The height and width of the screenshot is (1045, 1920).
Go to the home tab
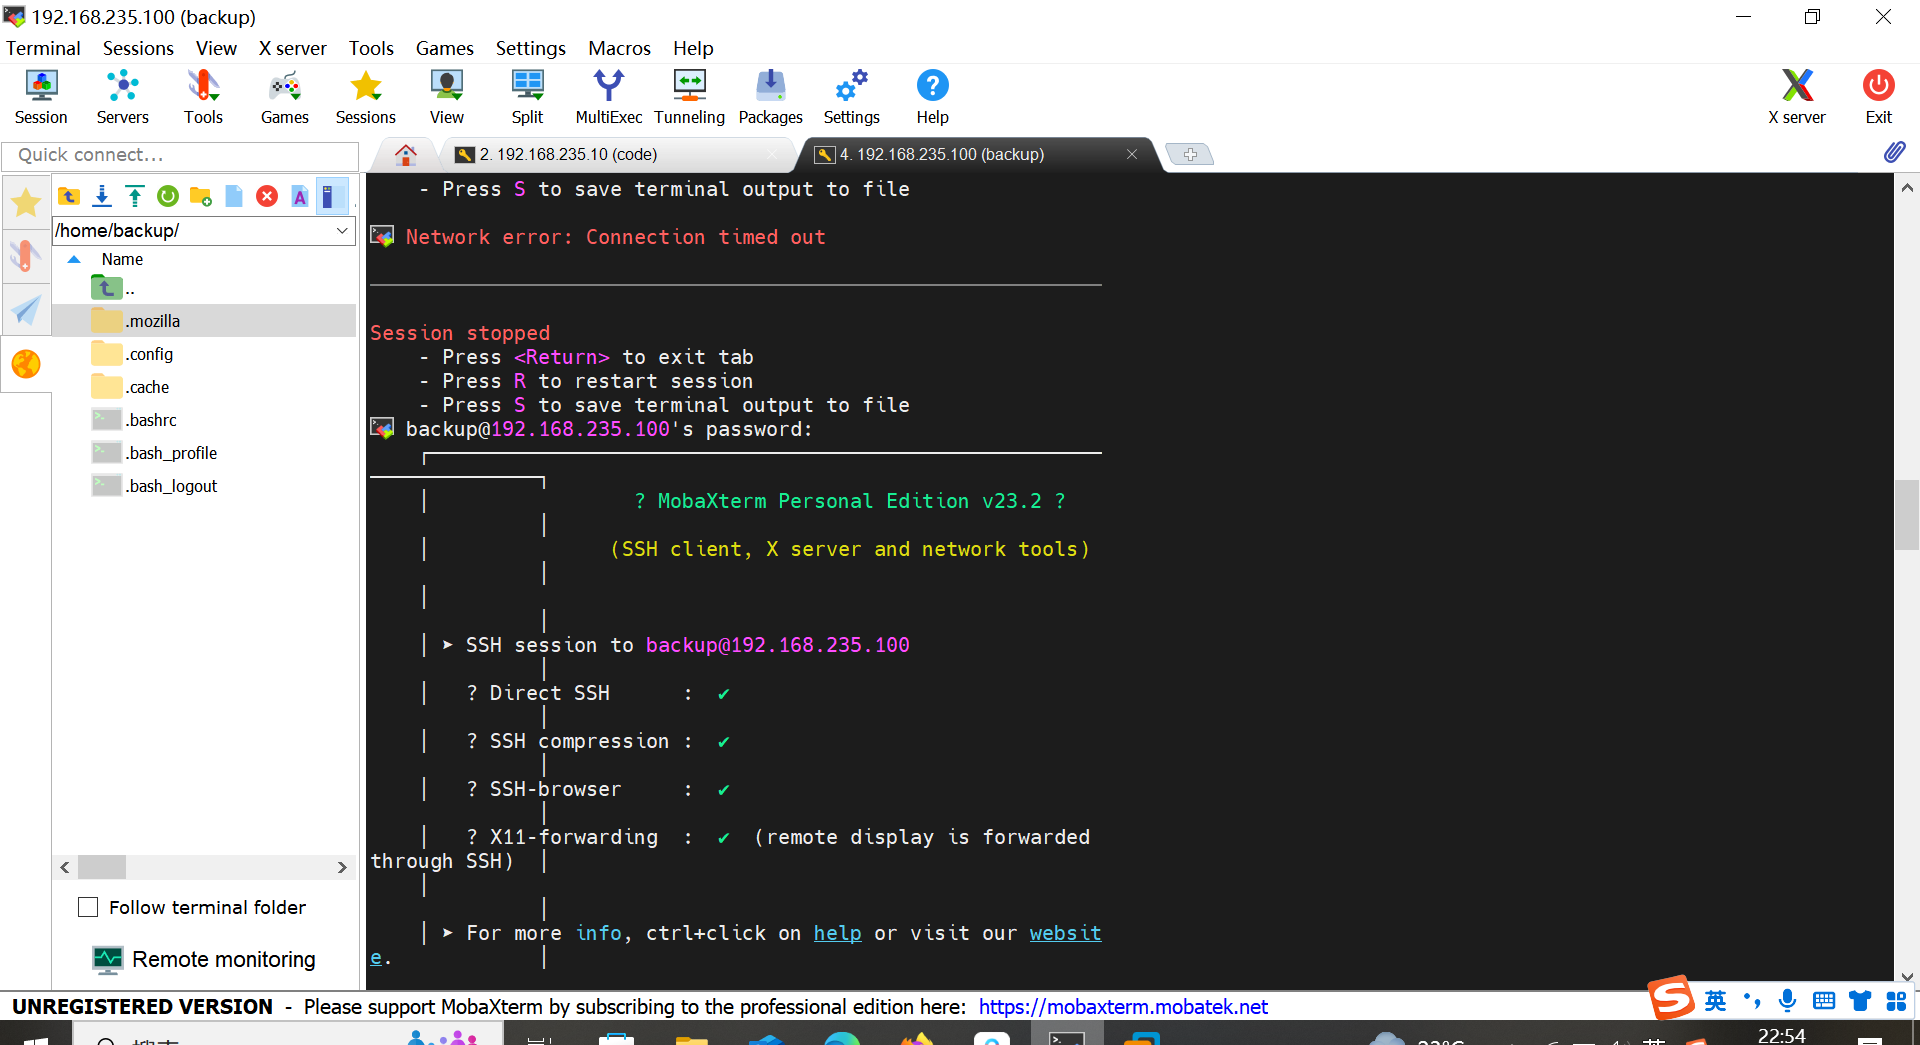coord(405,154)
